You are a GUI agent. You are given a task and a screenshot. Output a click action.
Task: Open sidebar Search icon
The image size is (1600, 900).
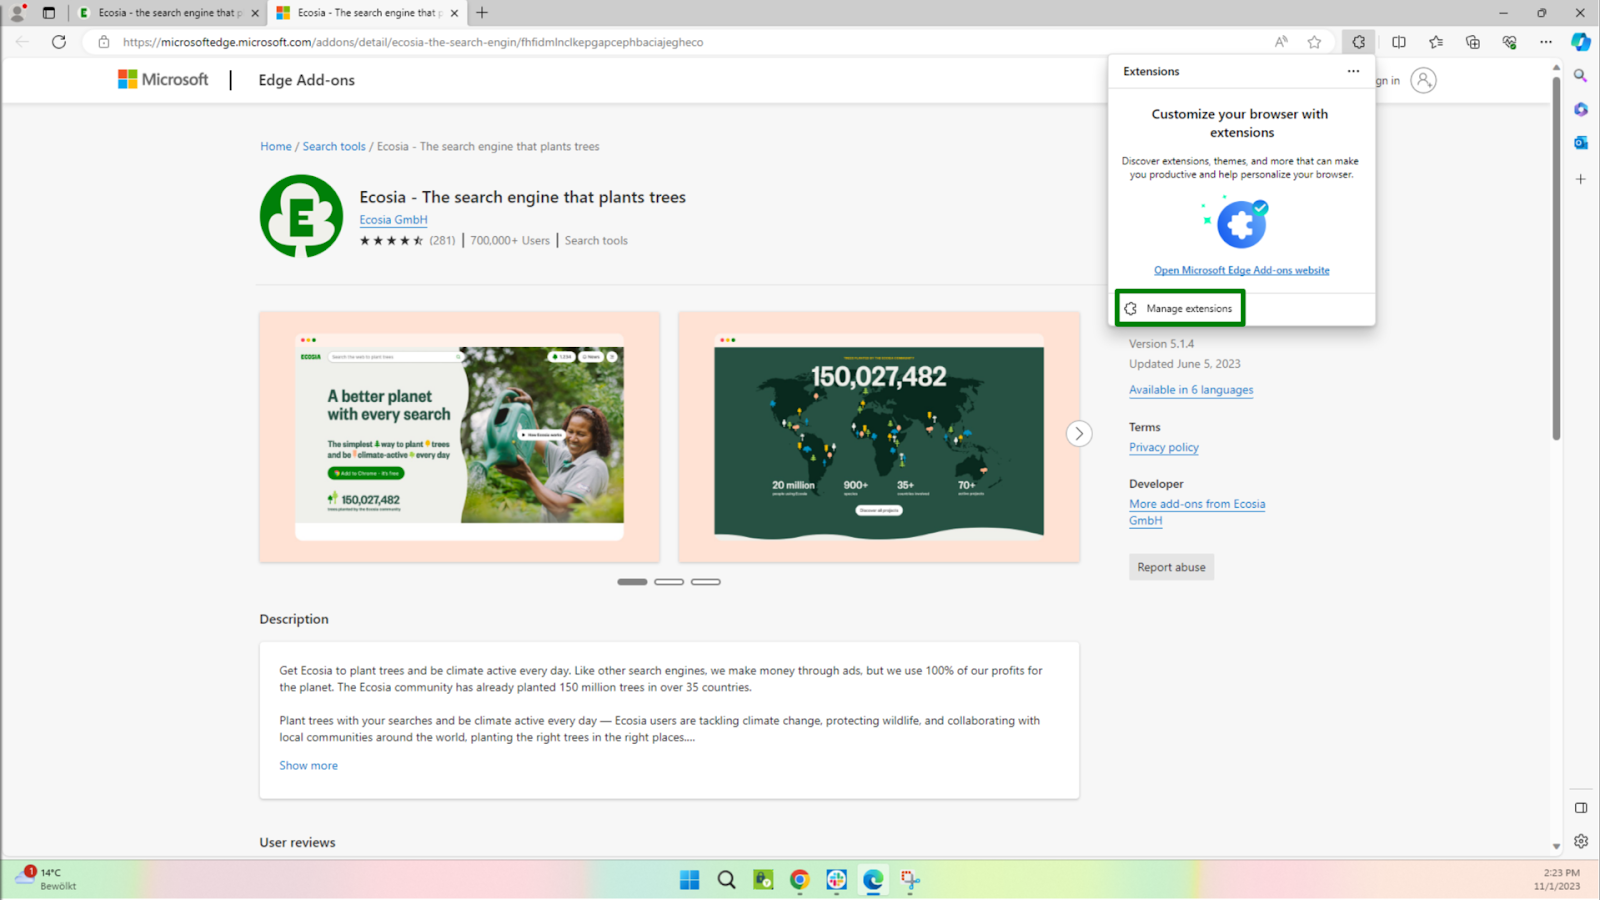(1580, 76)
